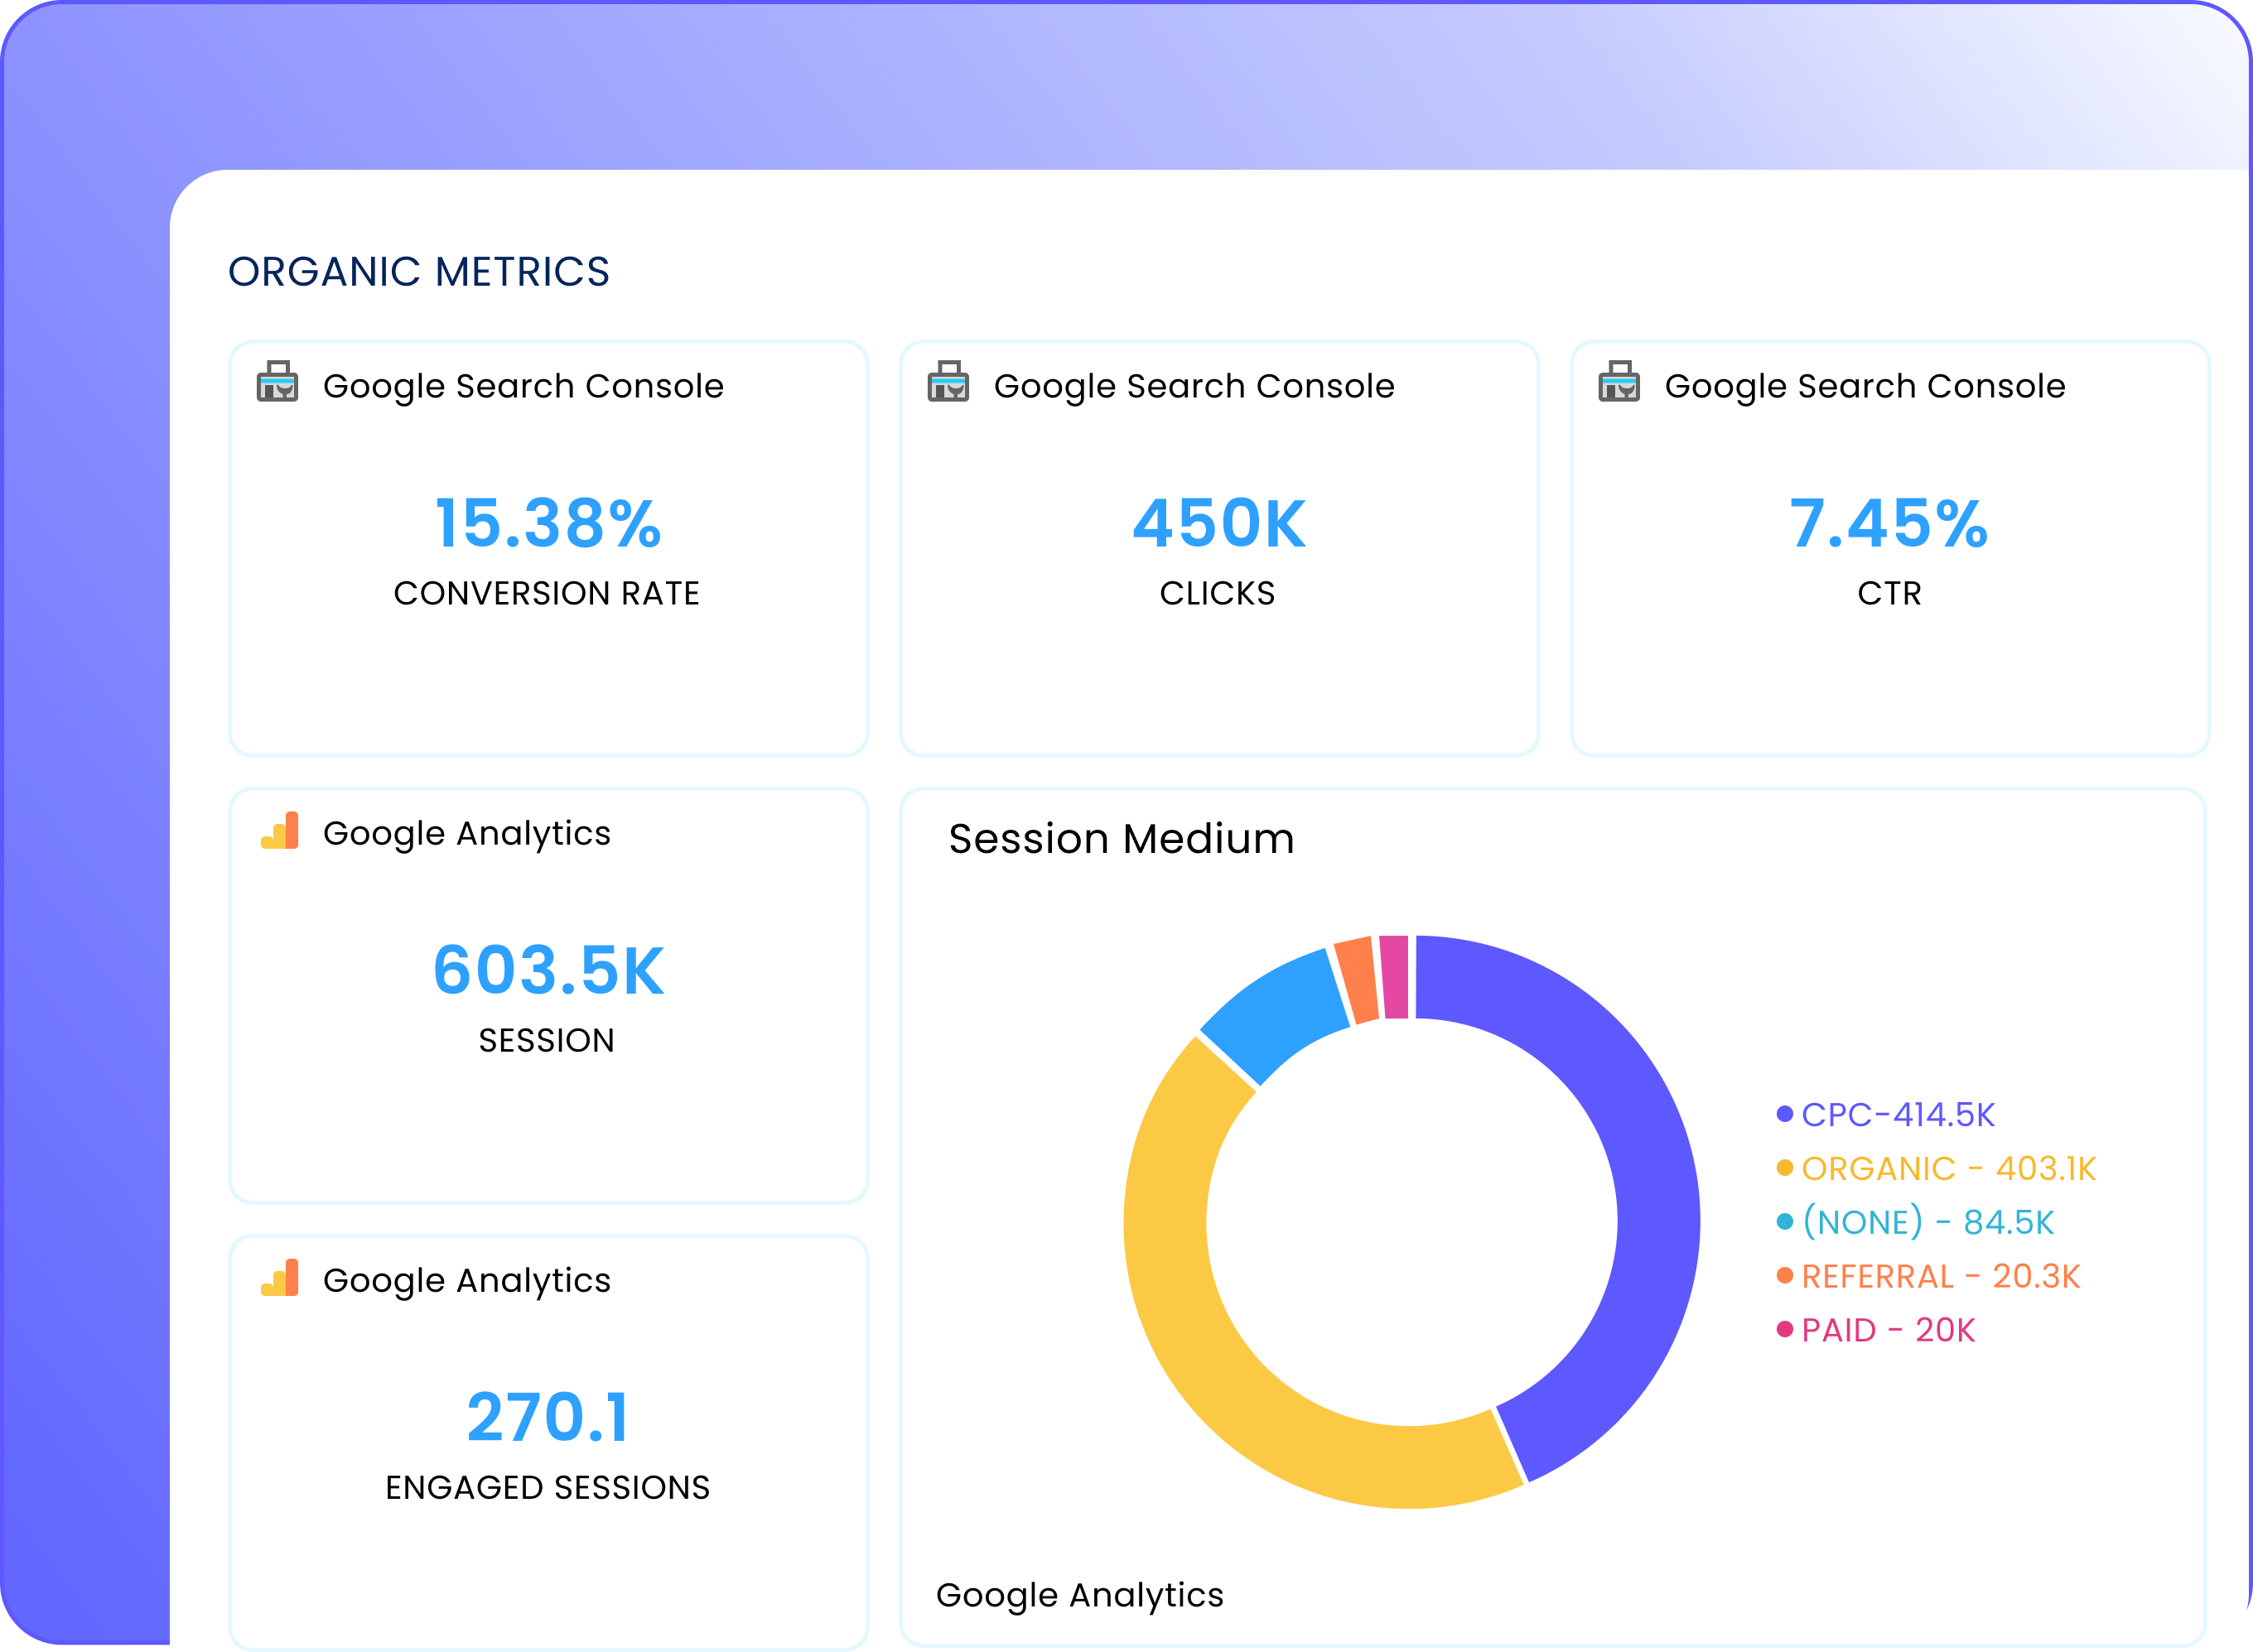
Task: Click the 603.5K Session metric value
Action: pyautogui.click(x=549, y=968)
